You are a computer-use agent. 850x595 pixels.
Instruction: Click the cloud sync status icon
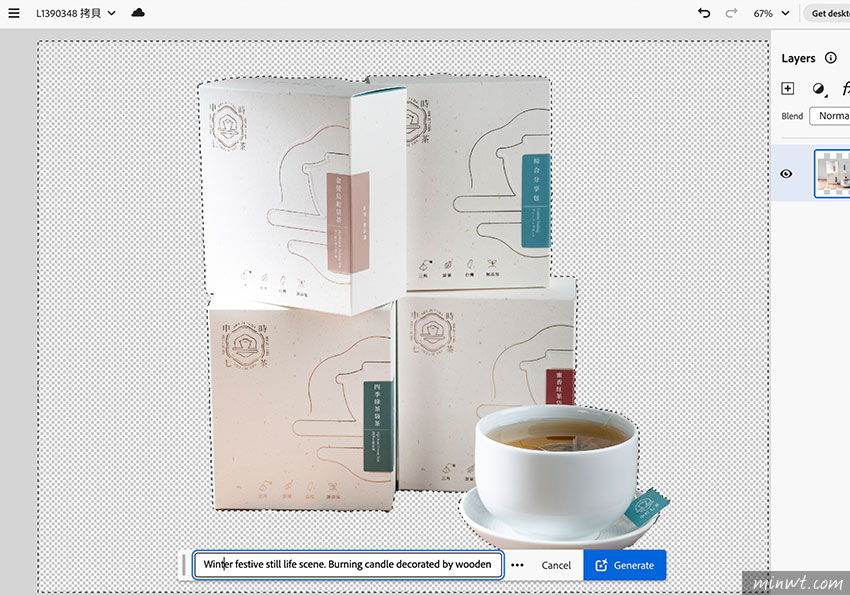138,12
